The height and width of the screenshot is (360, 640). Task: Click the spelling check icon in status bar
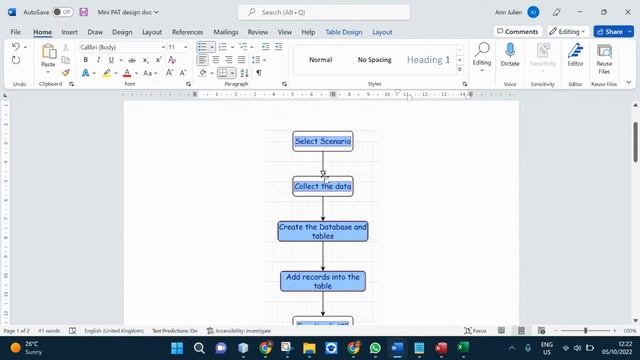(72, 331)
